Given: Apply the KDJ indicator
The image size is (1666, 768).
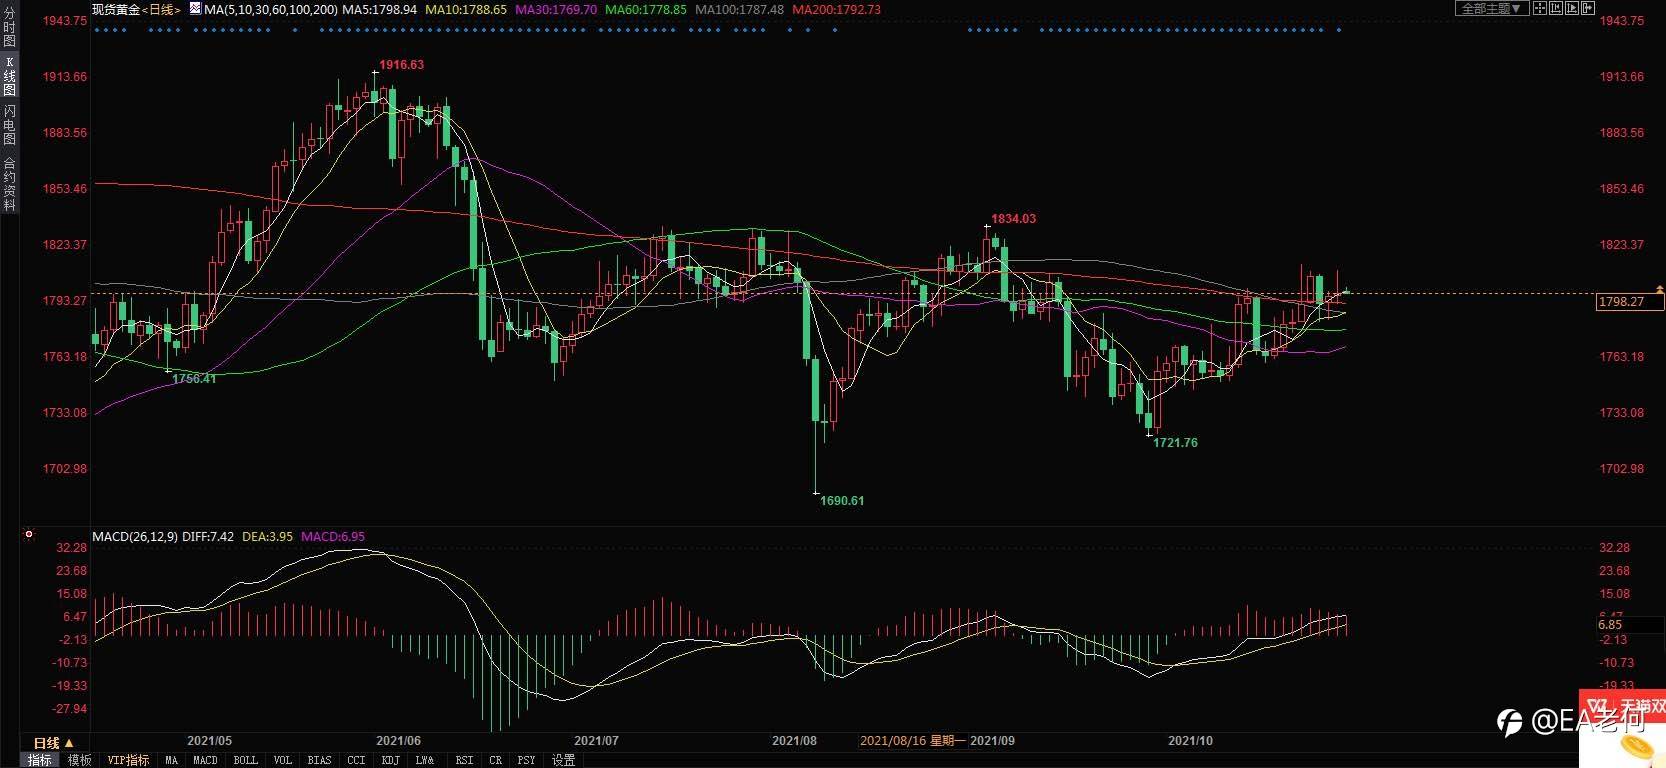Looking at the screenshot, I should pos(391,760).
